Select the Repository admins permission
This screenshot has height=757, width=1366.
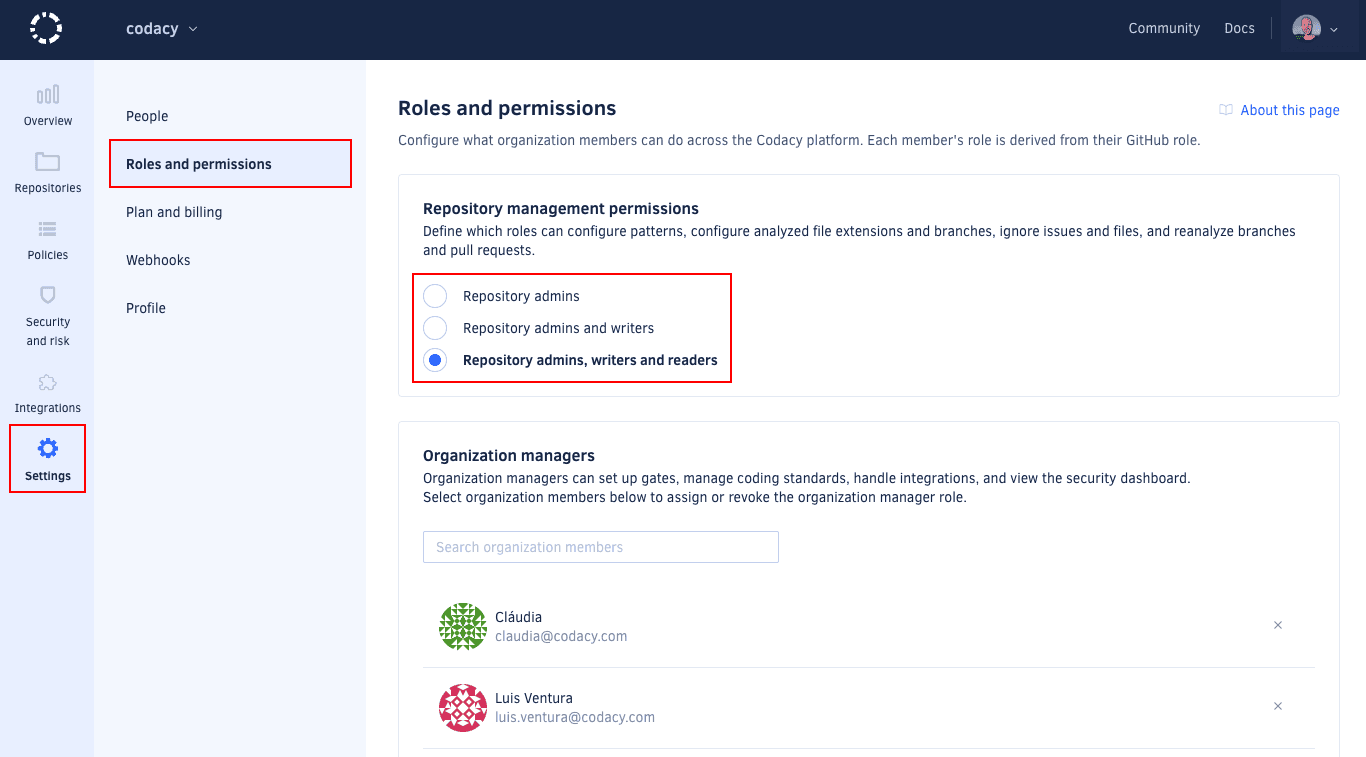tap(434, 295)
